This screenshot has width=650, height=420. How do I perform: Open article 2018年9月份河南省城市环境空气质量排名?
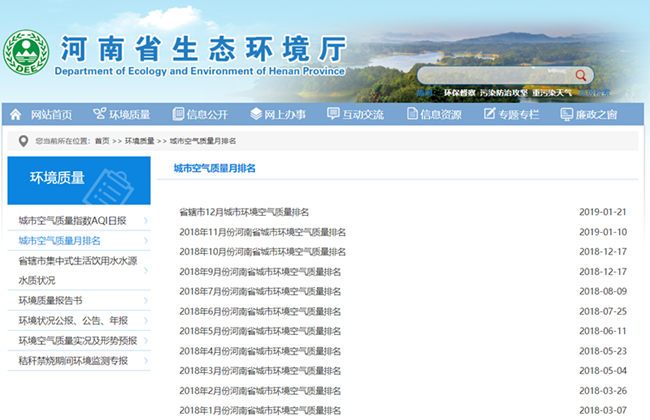click(x=260, y=272)
